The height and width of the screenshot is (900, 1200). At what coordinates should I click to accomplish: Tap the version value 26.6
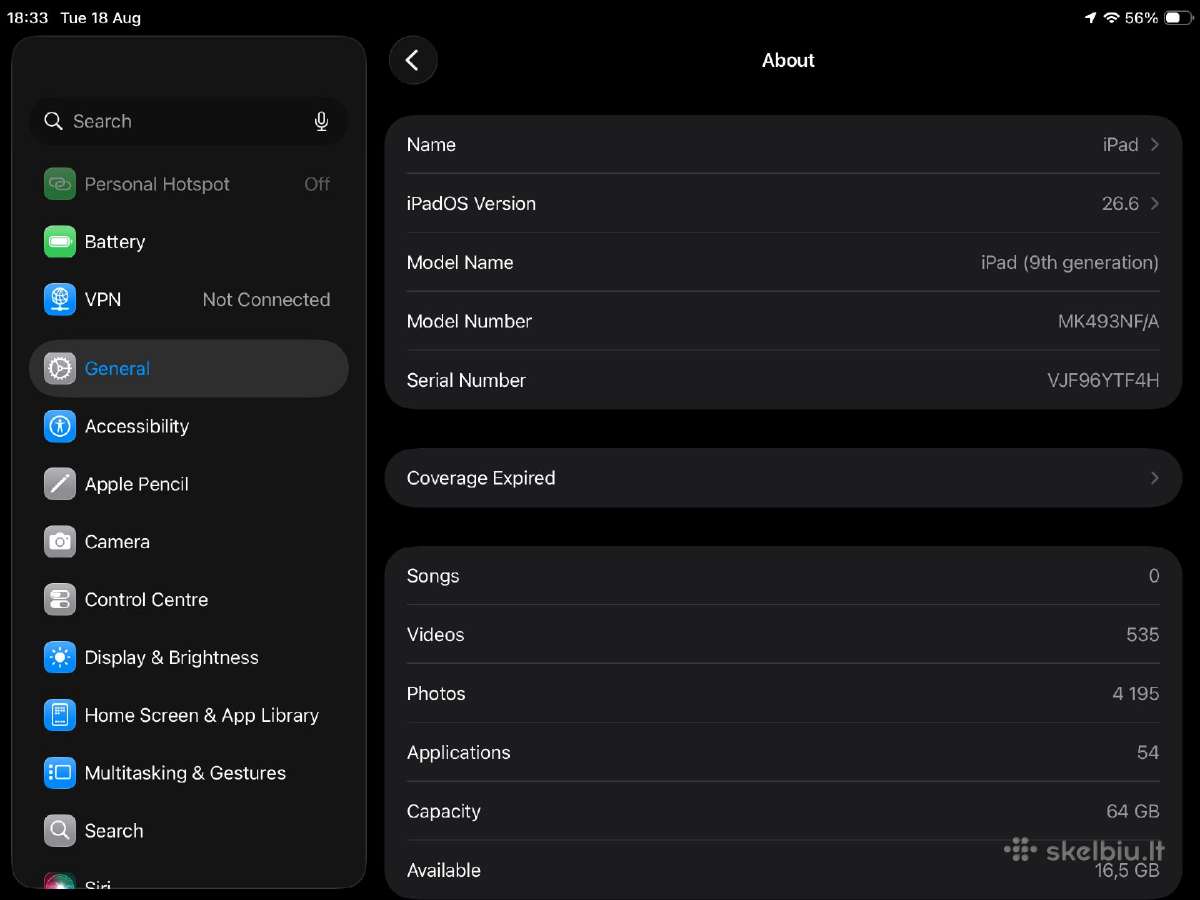pos(1120,204)
